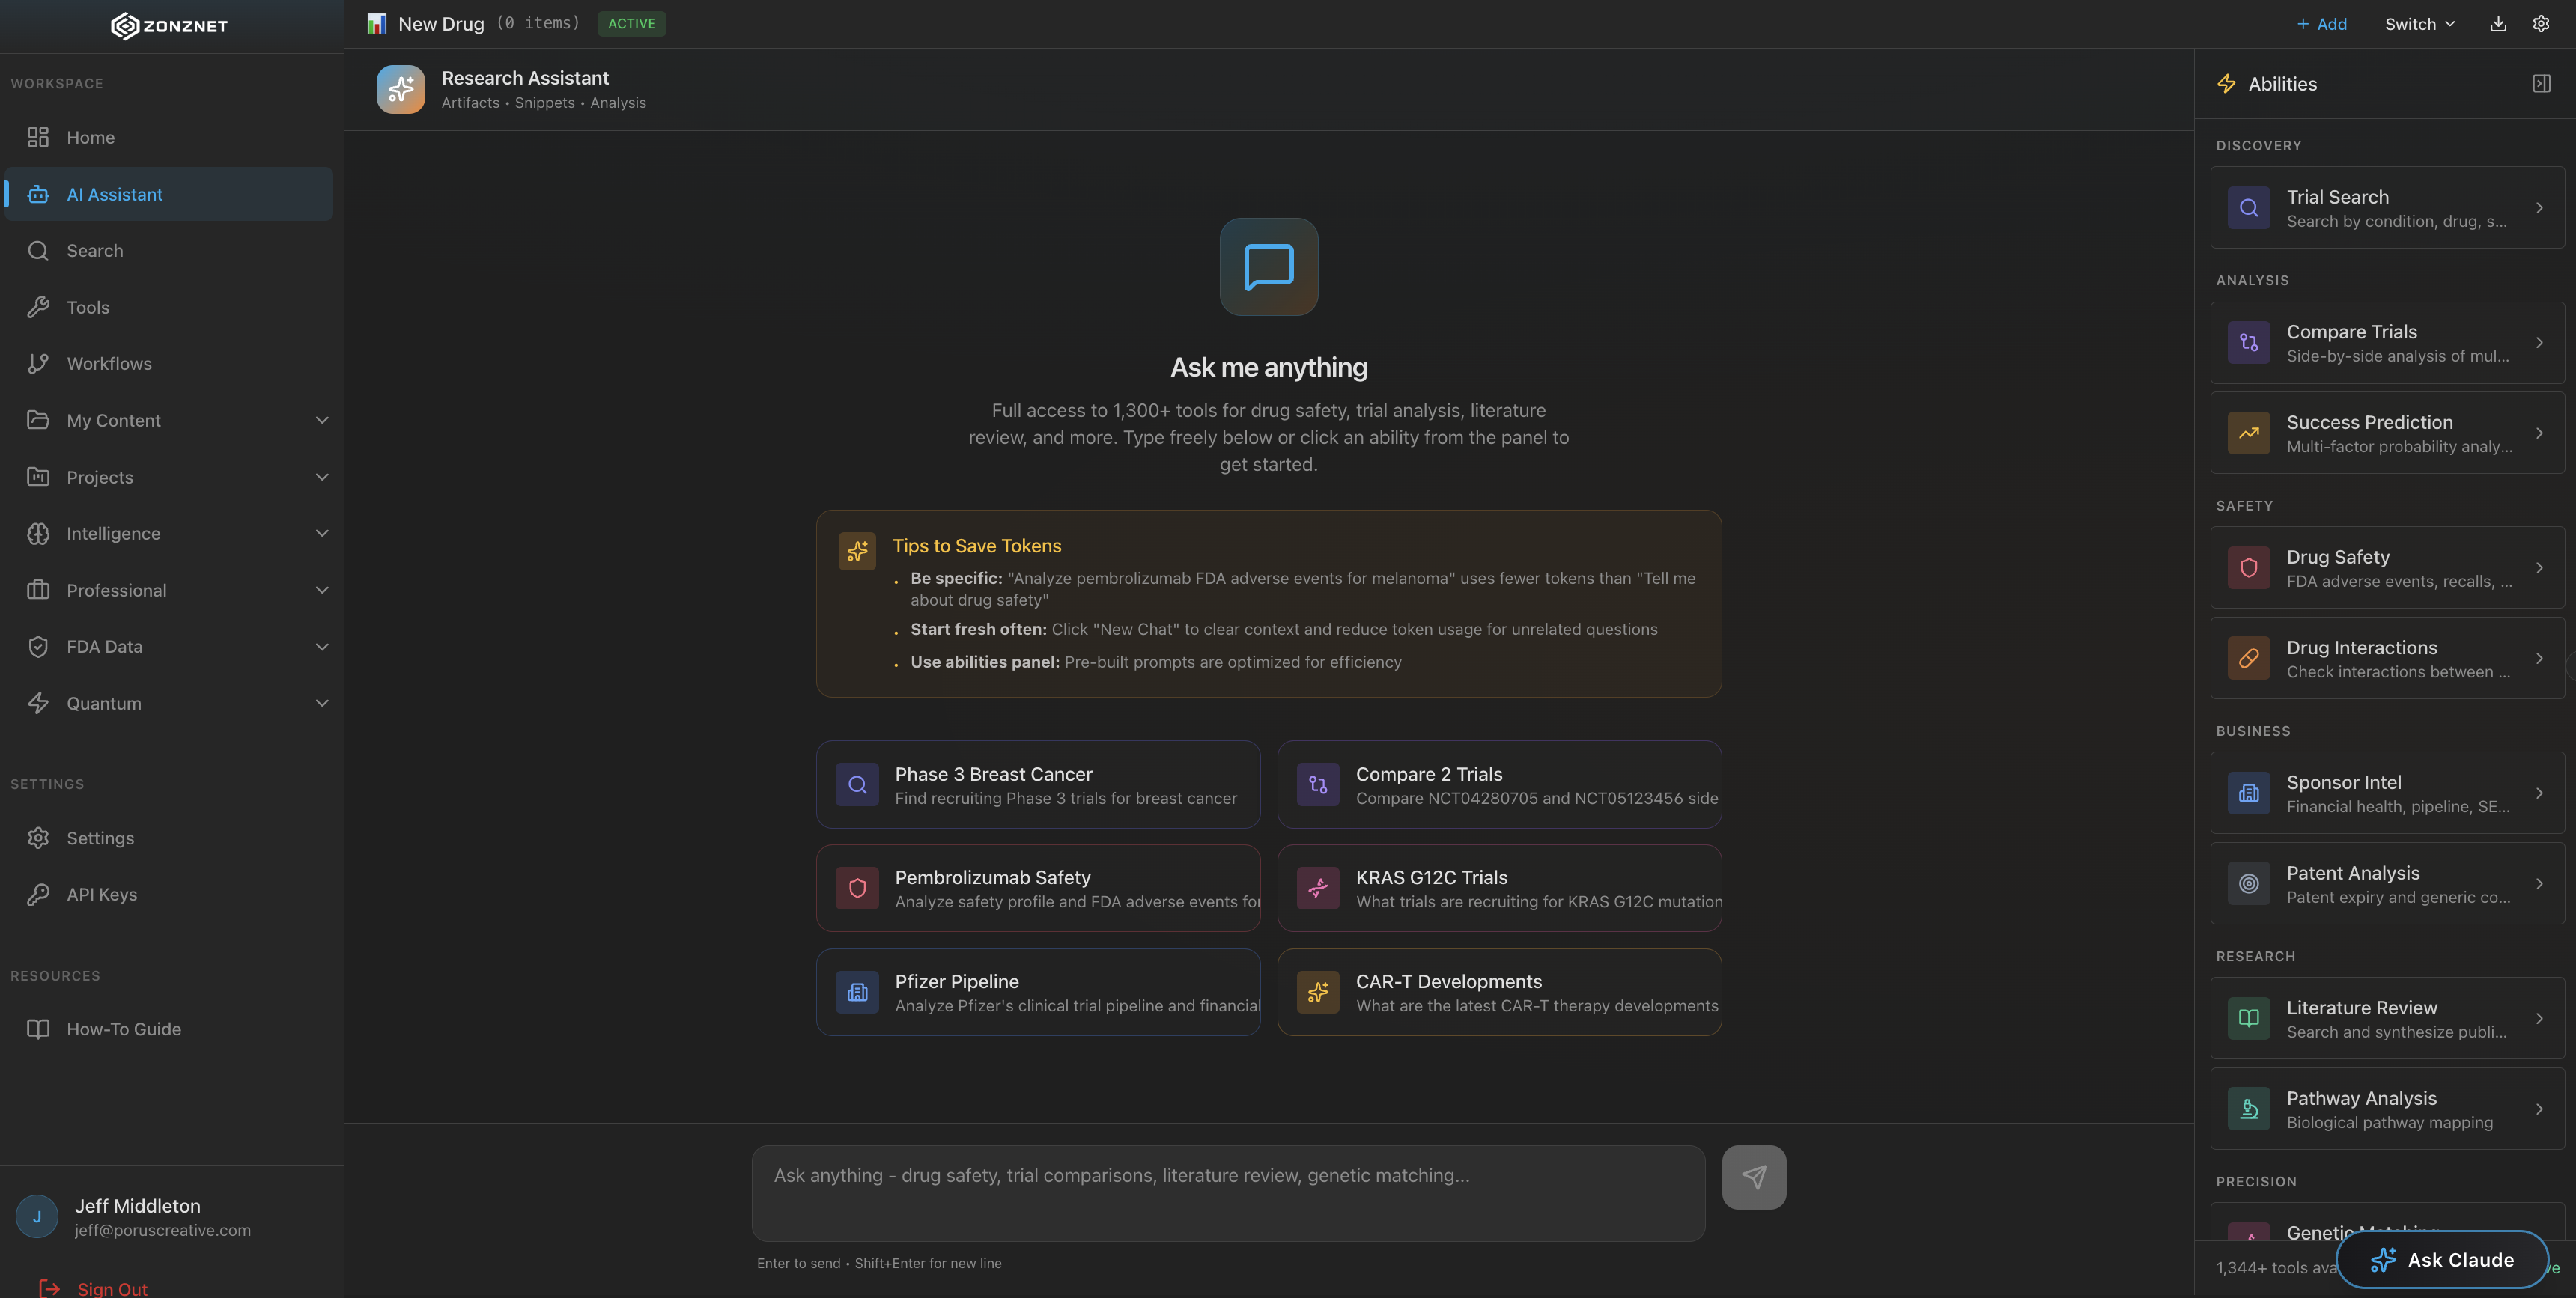2576x1298 pixels.
Task: Open the Trial Search ability icon
Action: tap(2249, 208)
